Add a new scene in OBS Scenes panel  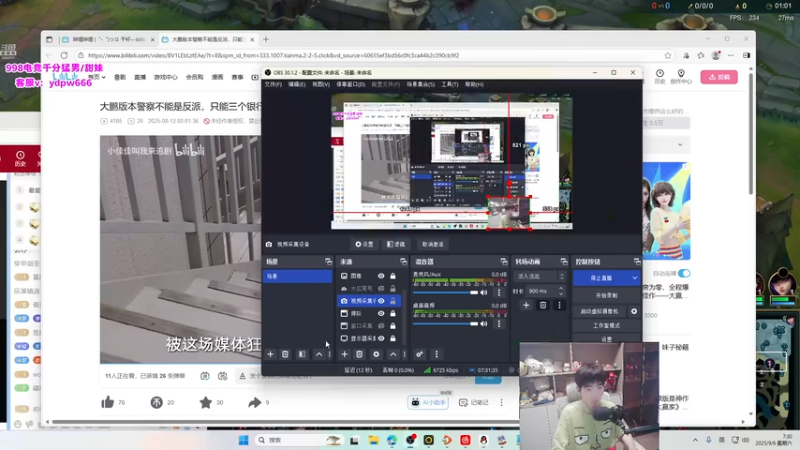click(270, 354)
